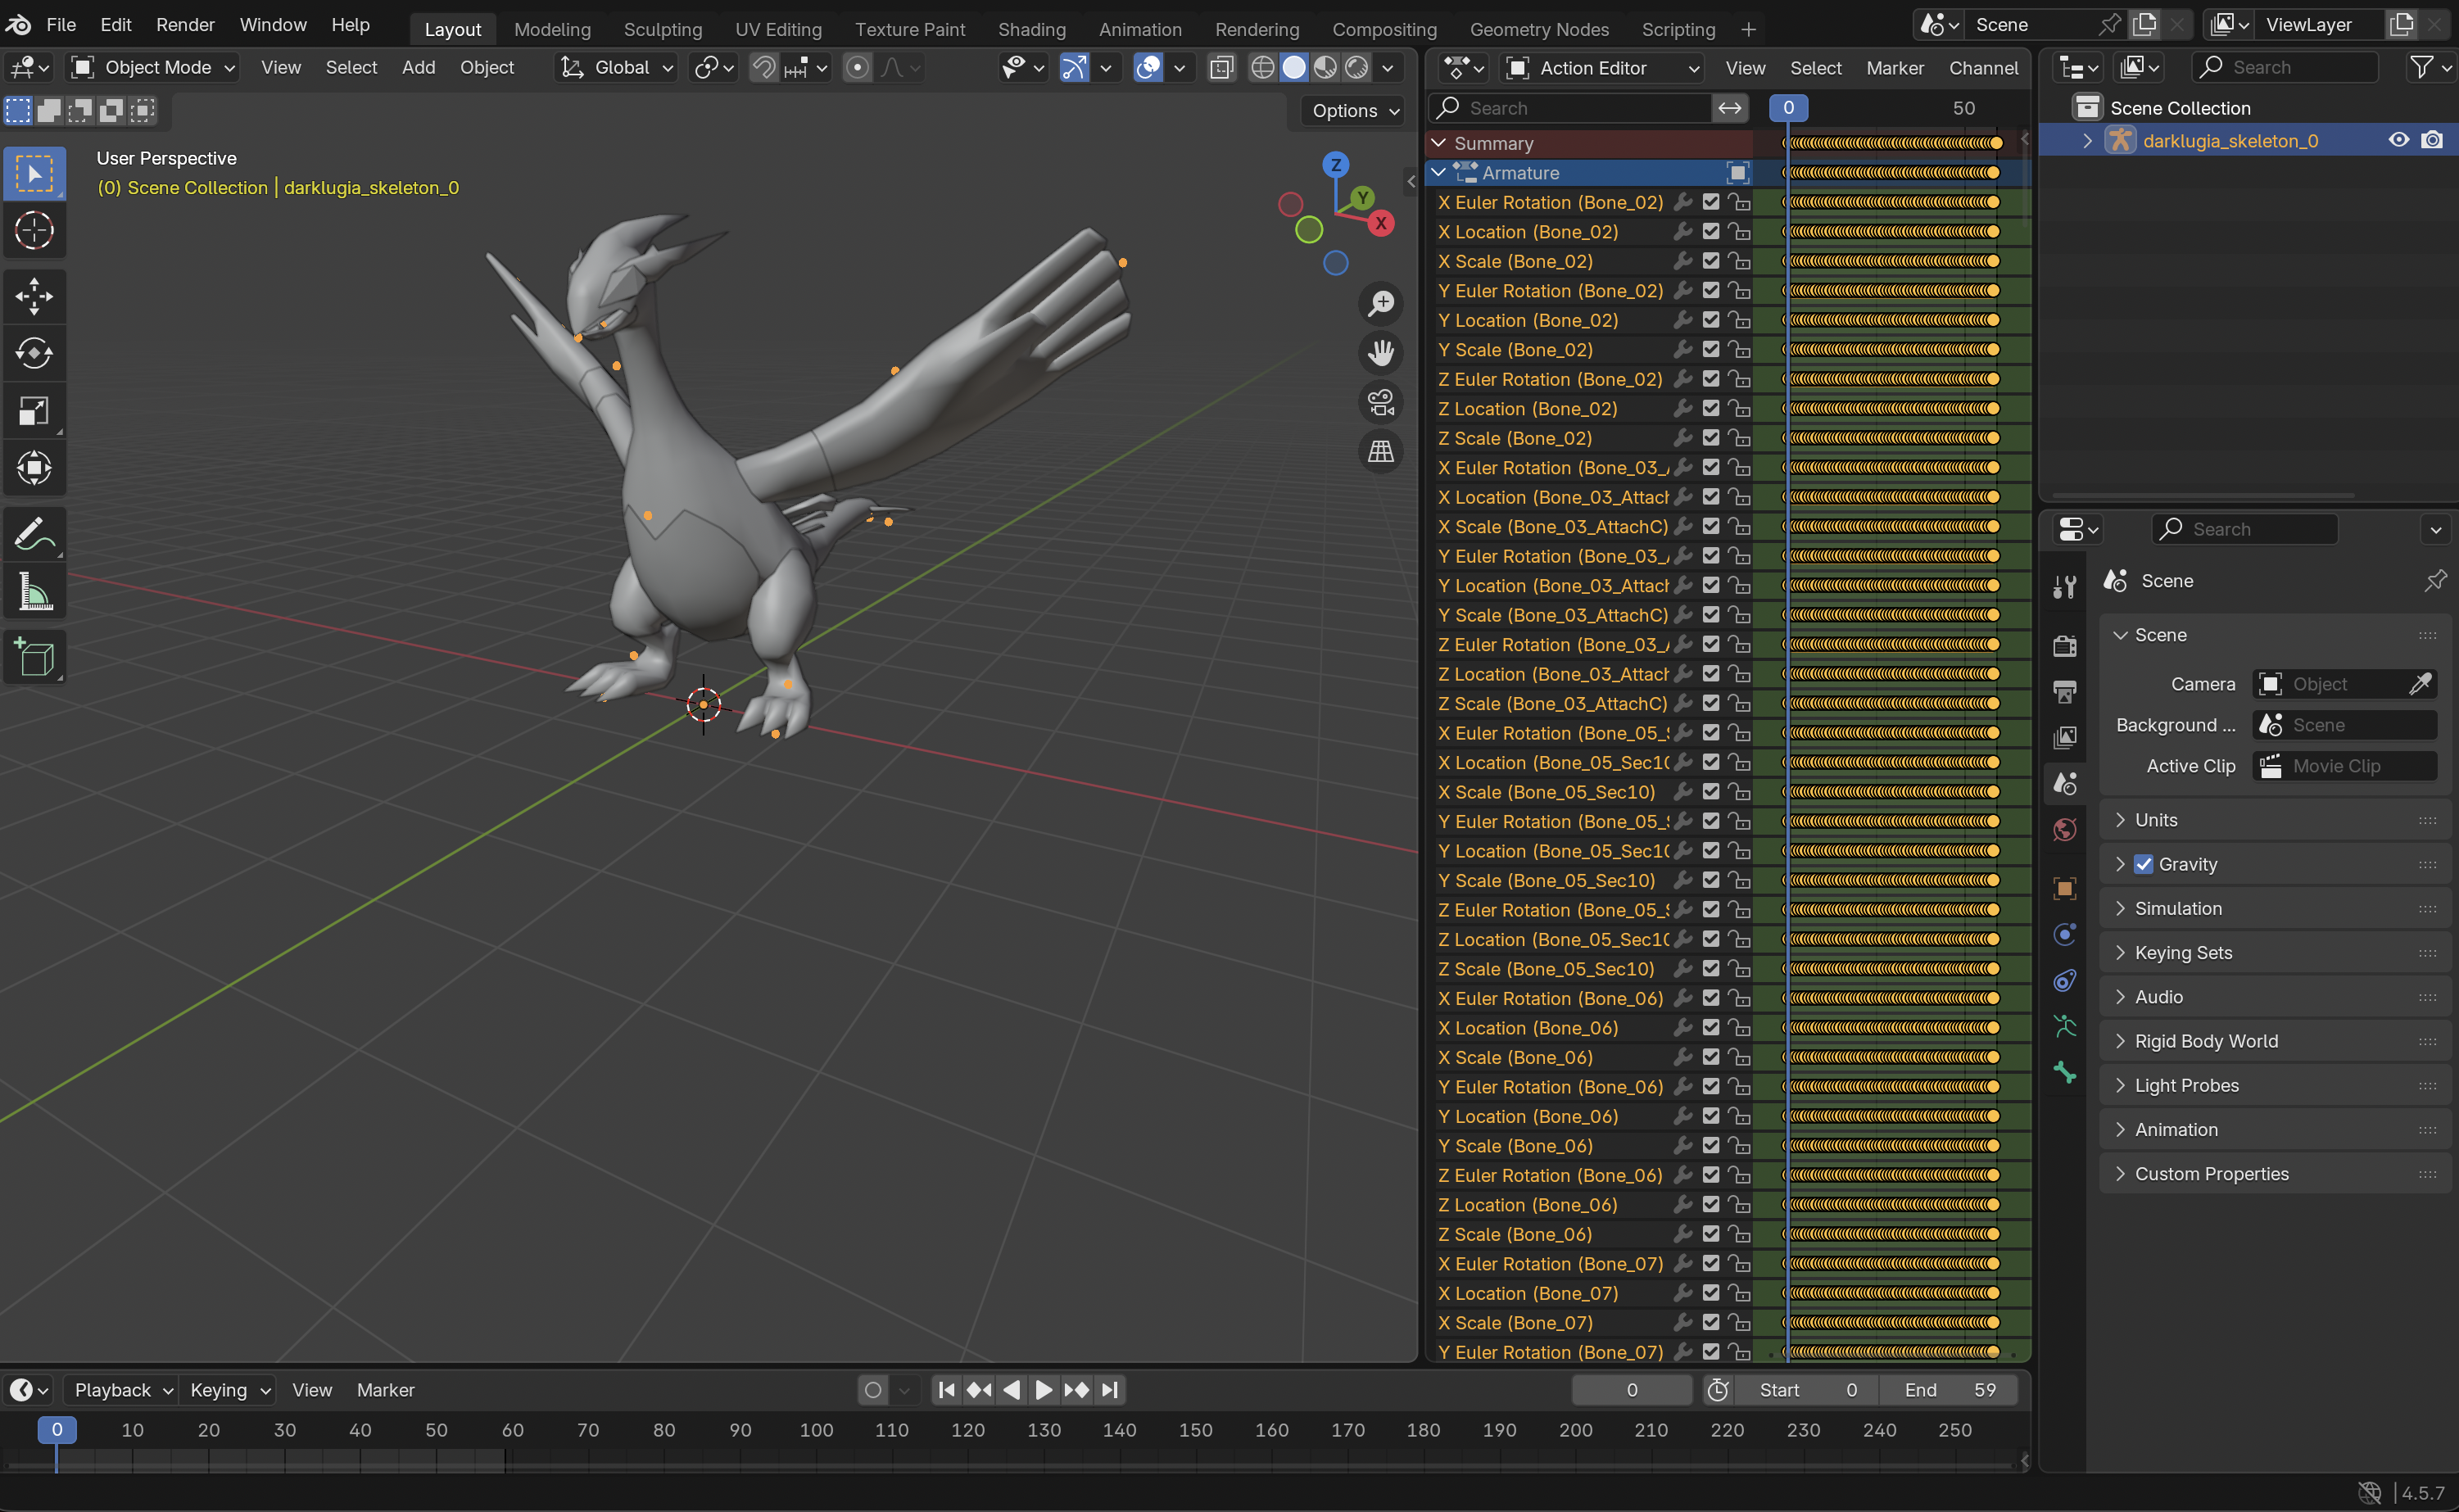Switch to the Geometry Nodes workspace tab
Image resolution: width=2459 pixels, height=1512 pixels.
[1539, 29]
